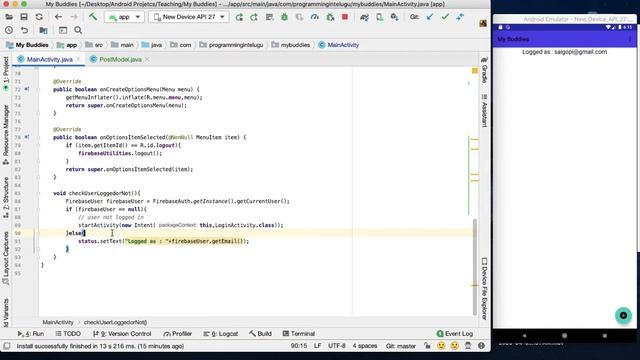The image size is (640, 360).
Task: Click the Open folder toolbar icon
Action: [x=9, y=17]
